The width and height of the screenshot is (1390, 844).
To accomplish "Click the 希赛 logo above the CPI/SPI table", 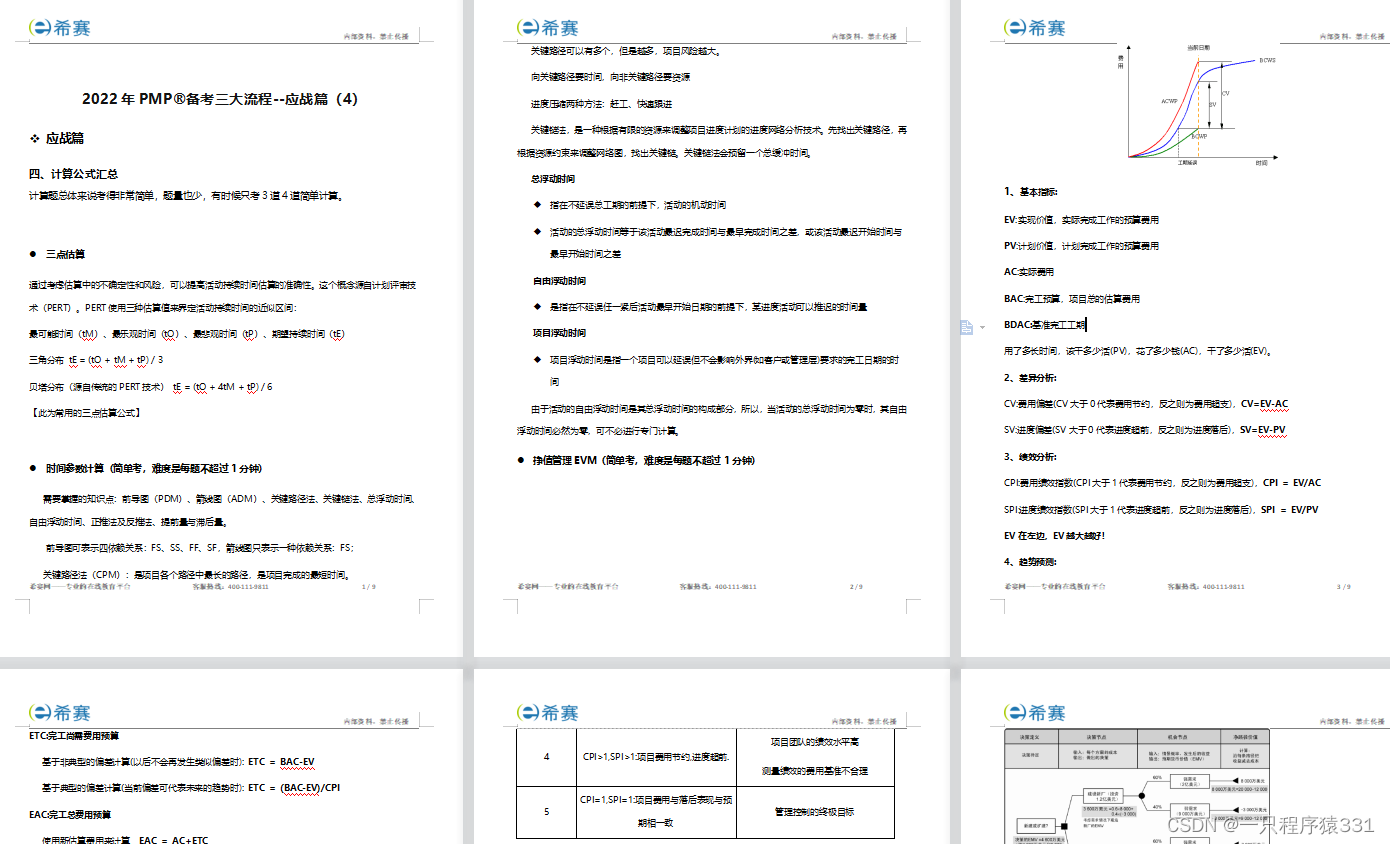I will click(548, 712).
